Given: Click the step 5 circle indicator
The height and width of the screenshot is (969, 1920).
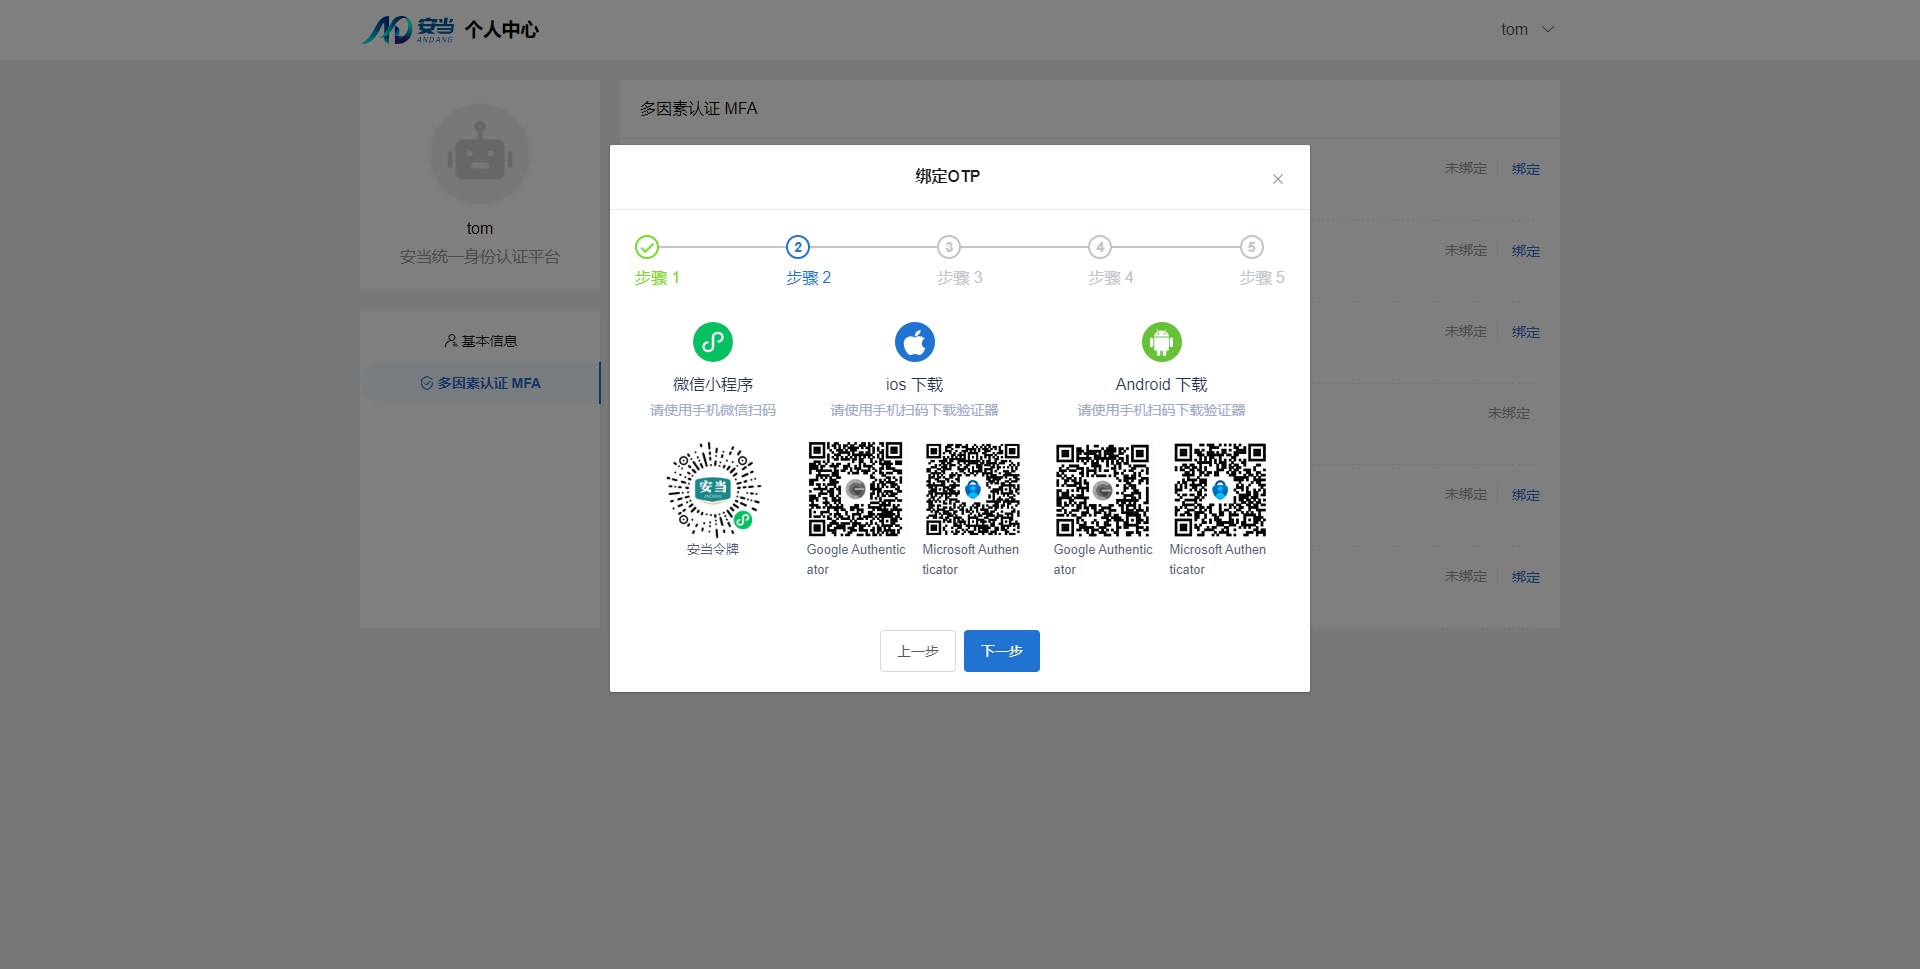Looking at the screenshot, I should point(1252,247).
